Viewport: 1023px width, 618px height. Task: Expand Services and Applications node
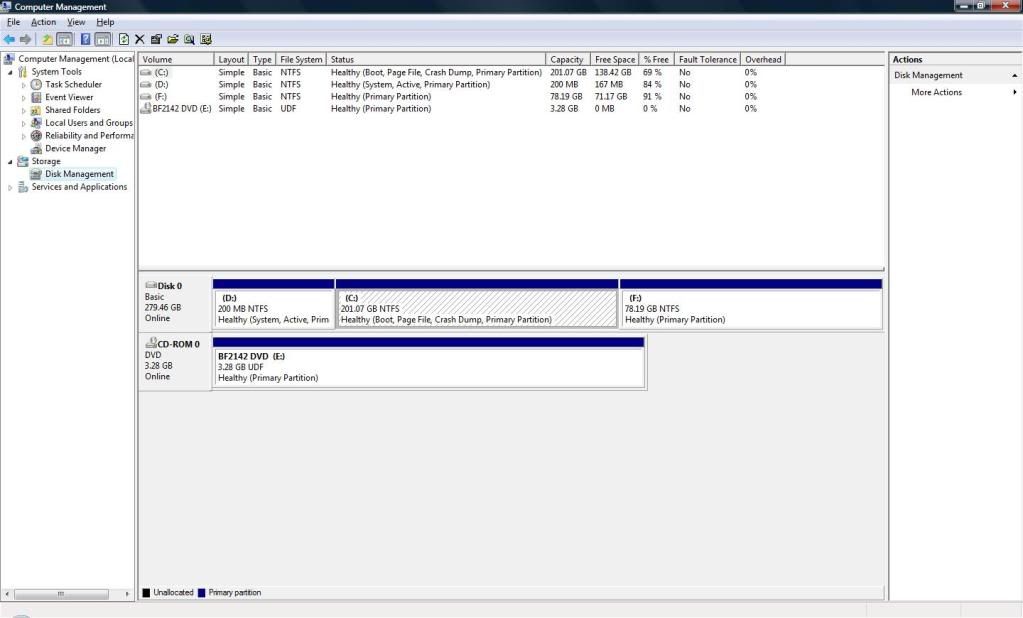11,187
